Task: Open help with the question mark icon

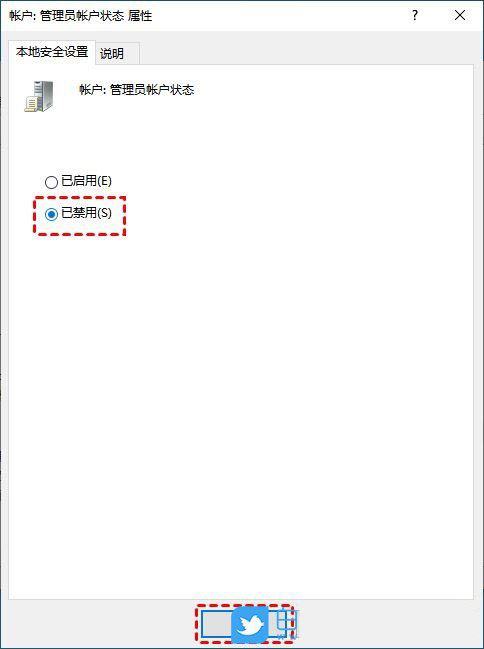Action: [415, 16]
